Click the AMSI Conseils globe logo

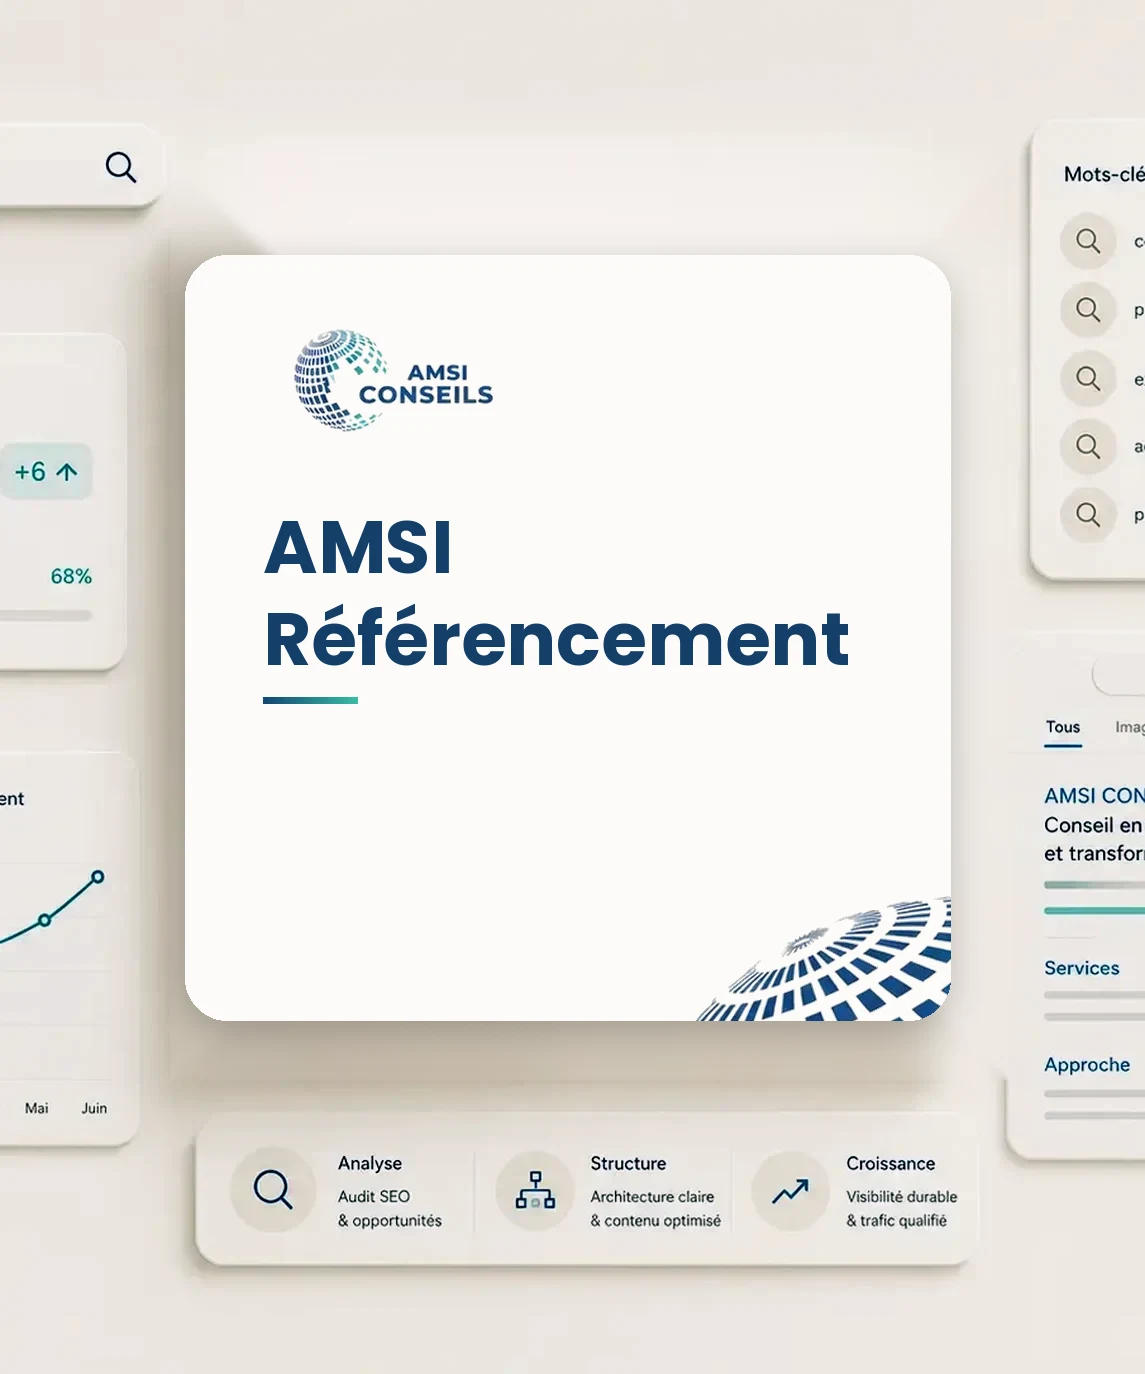click(393, 381)
